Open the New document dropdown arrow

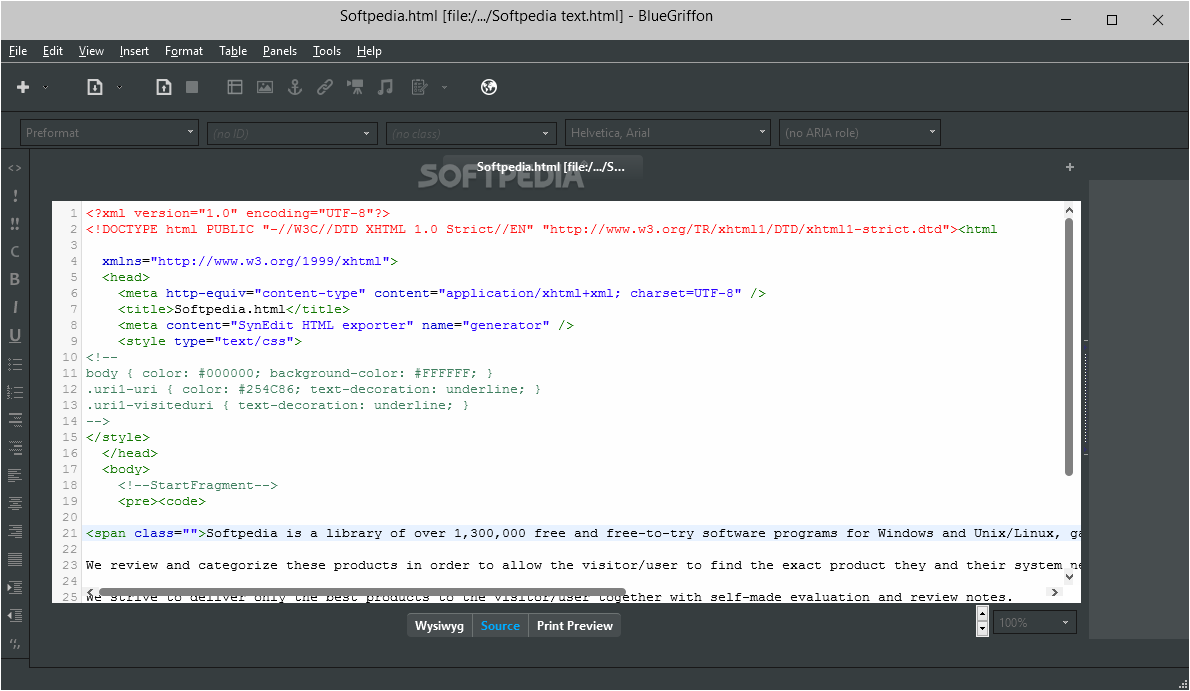coord(46,87)
